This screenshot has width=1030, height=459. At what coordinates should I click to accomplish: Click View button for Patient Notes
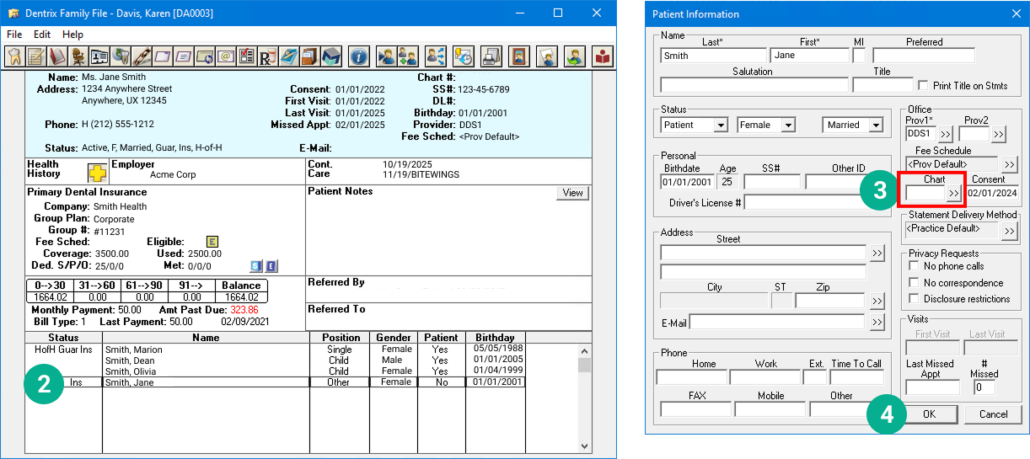pyautogui.click(x=572, y=193)
